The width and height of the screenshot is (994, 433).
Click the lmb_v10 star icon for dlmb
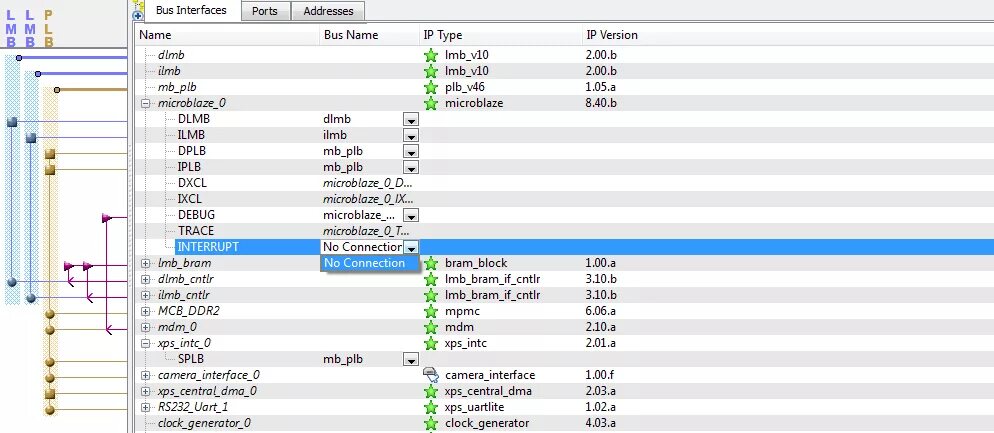(x=431, y=55)
